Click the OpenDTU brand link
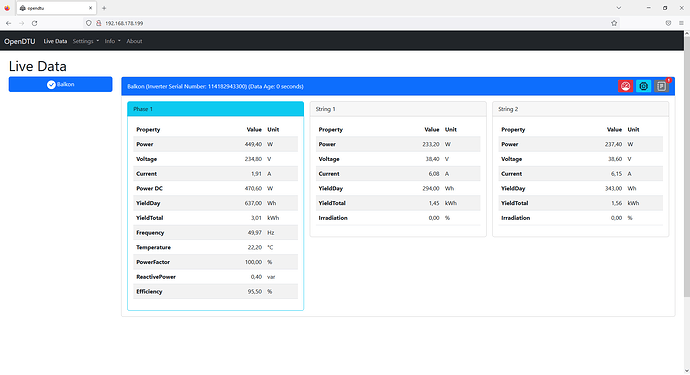The image size is (690, 375). [x=20, y=41]
